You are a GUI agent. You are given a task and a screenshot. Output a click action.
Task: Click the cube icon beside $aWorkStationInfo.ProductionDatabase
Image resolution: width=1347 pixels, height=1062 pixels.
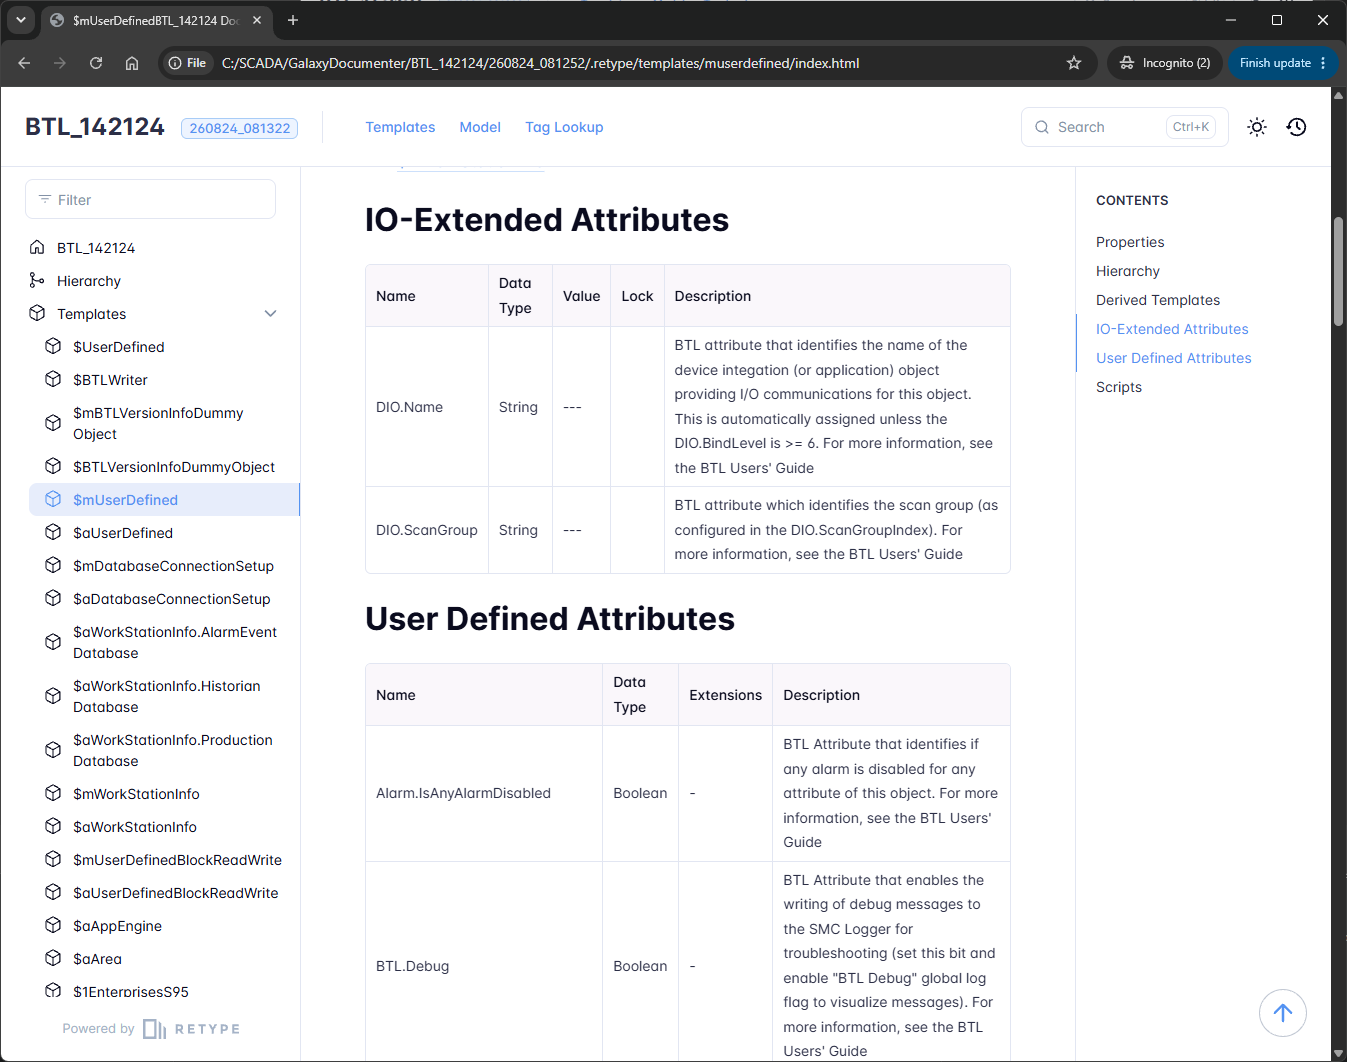[x=53, y=750]
